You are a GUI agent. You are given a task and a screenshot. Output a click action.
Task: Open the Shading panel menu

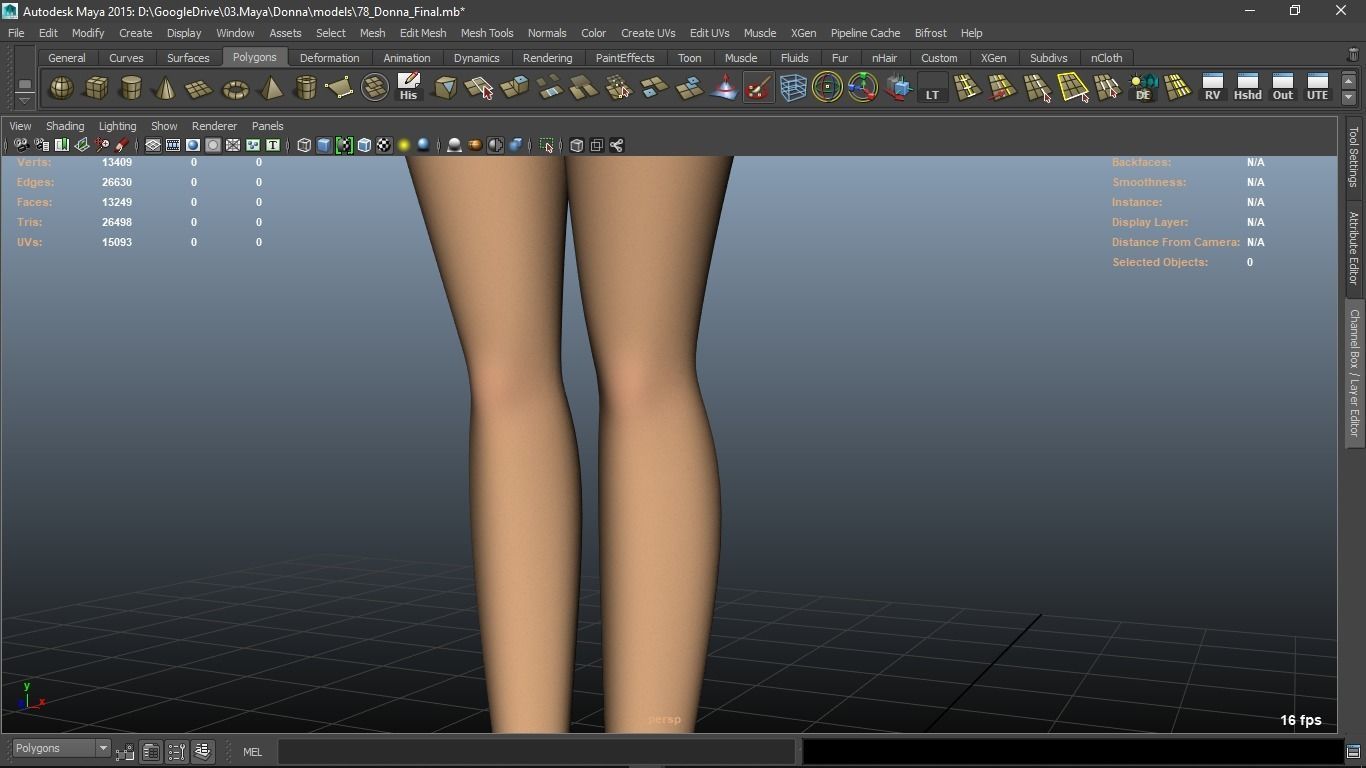[x=65, y=126]
